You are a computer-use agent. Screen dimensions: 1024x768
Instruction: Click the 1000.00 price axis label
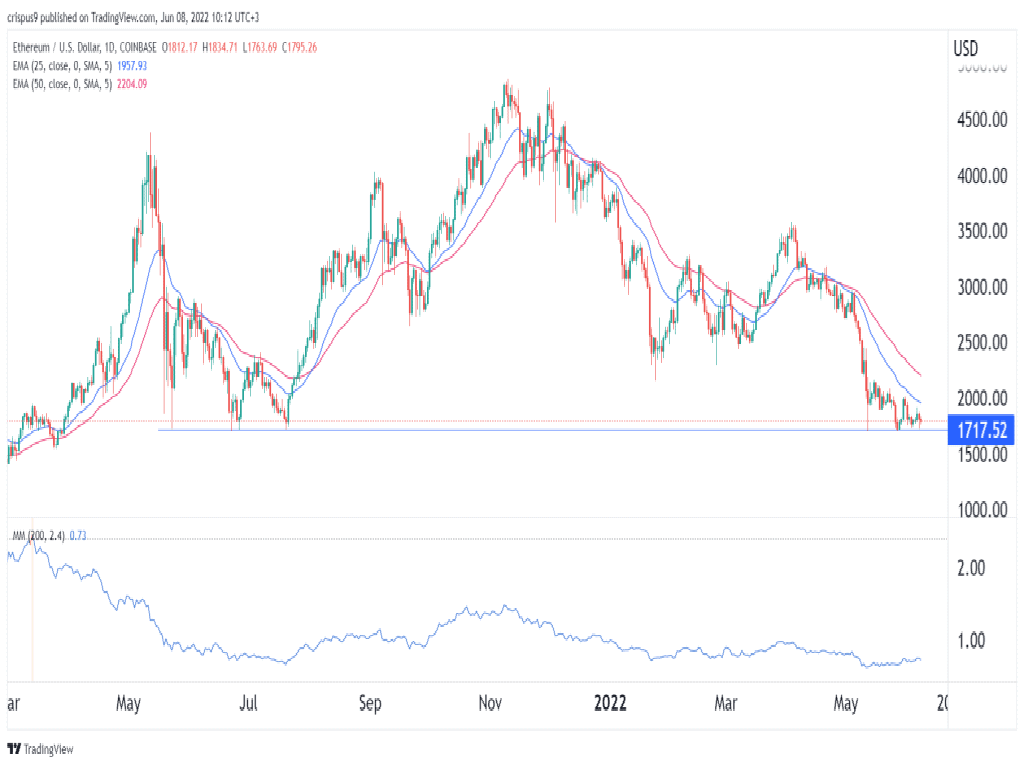point(978,510)
